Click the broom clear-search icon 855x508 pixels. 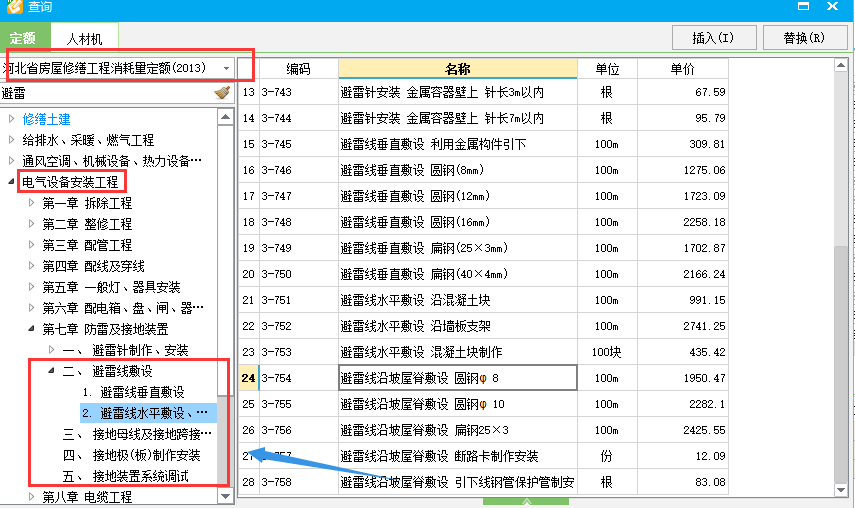point(222,93)
